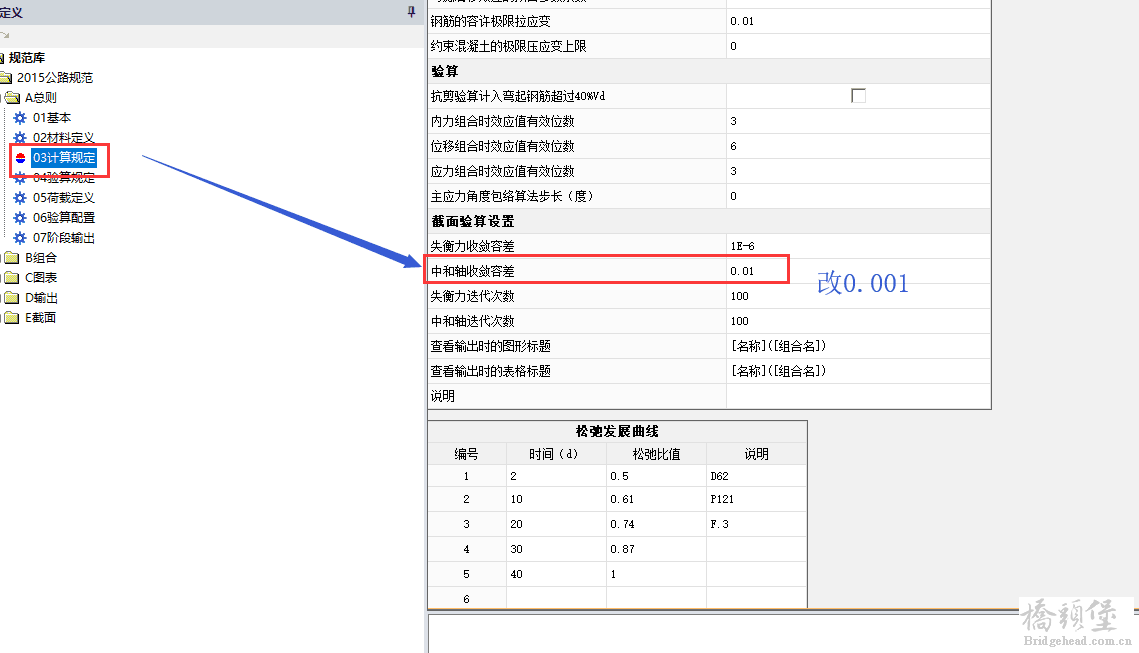
Task: Edit 查看输出时的图形标题 value
Action: [x=859, y=346]
